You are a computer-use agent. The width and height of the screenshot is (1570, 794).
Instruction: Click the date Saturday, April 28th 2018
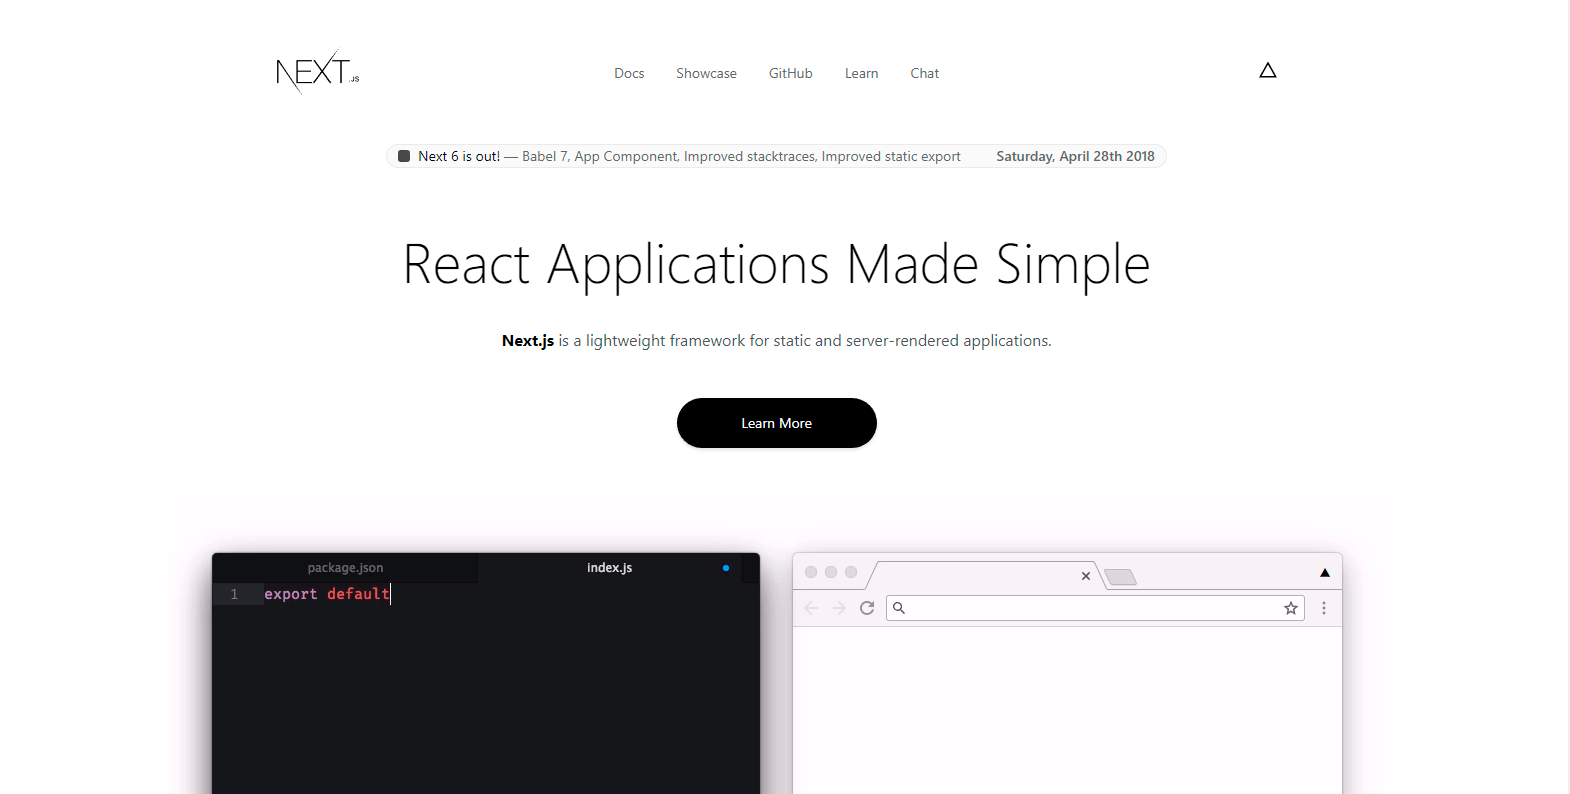pyautogui.click(x=1075, y=156)
